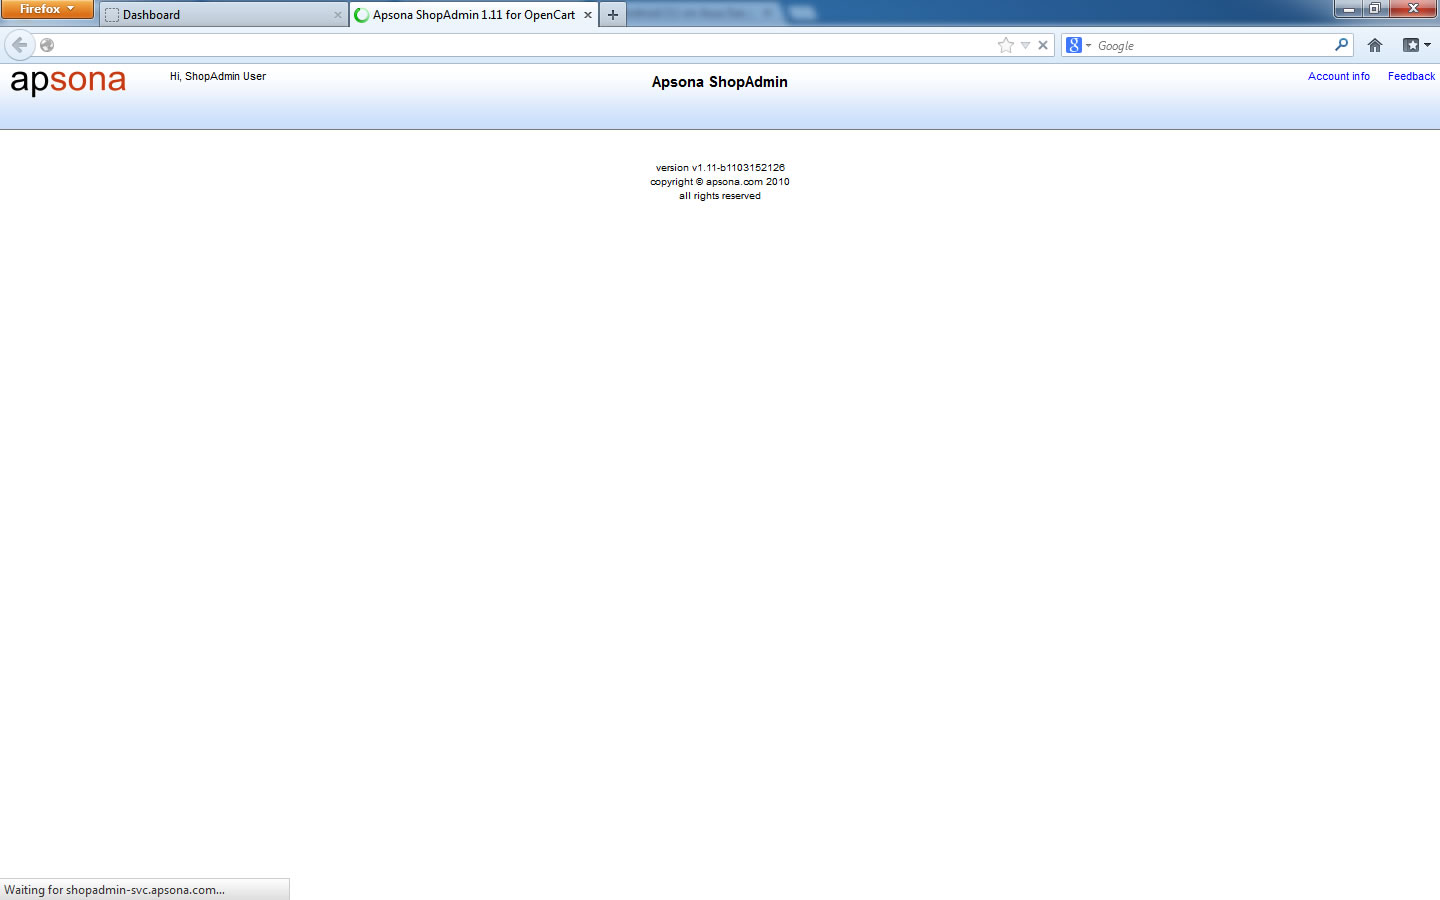This screenshot has width=1440, height=900.
Task: Click the Apsona ShopAdmin heading
Action: pyautogui.click(x=720, y=82)
